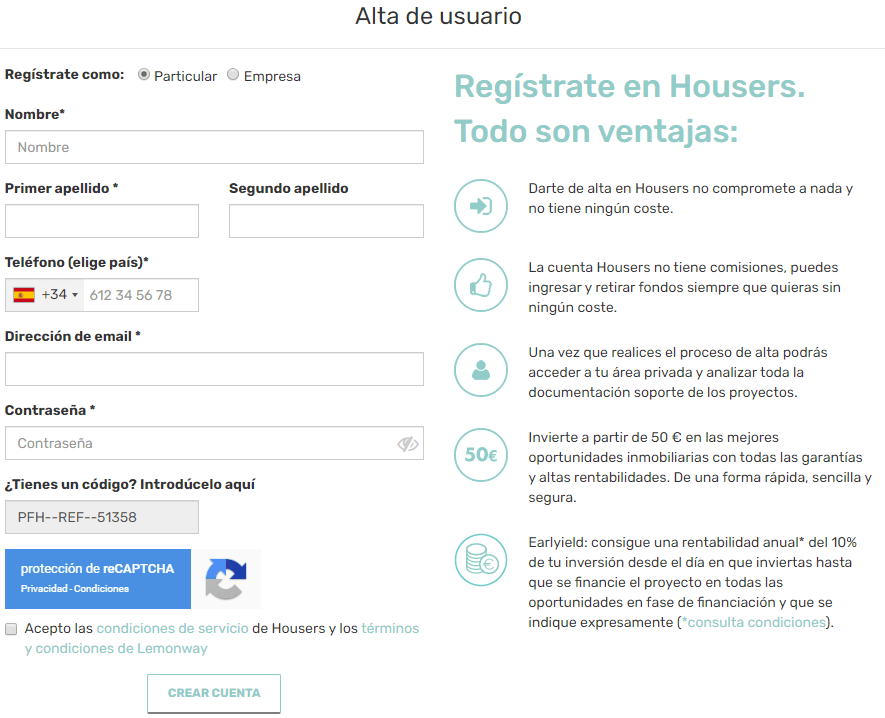Open the +34 country code dropdown
Screen dimensions: 885x718
click(59, 295)
